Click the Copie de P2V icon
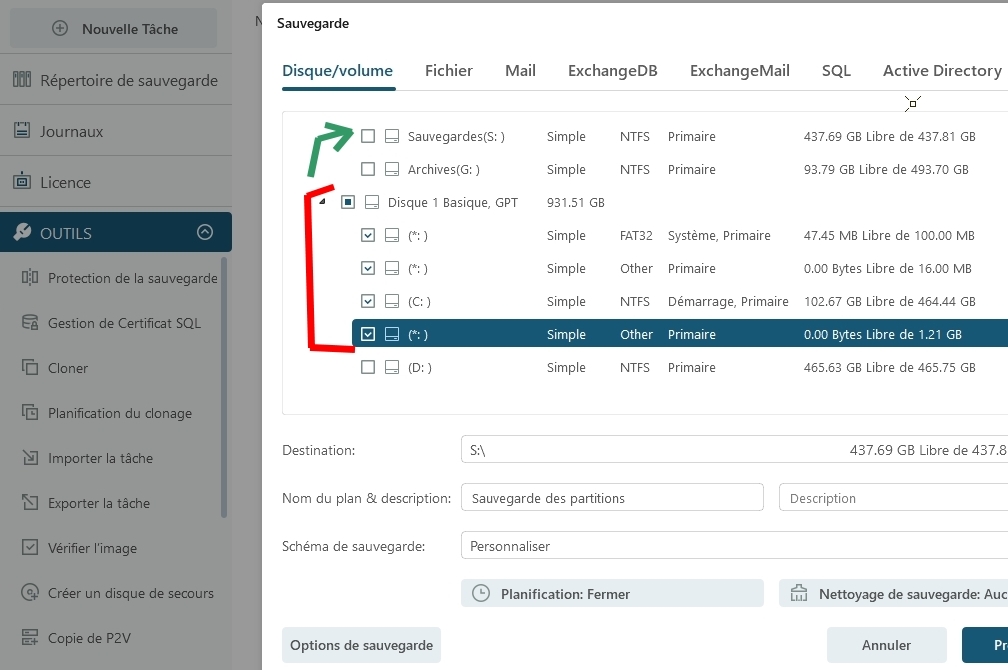 pyautogui.click(x=30, y=638)
